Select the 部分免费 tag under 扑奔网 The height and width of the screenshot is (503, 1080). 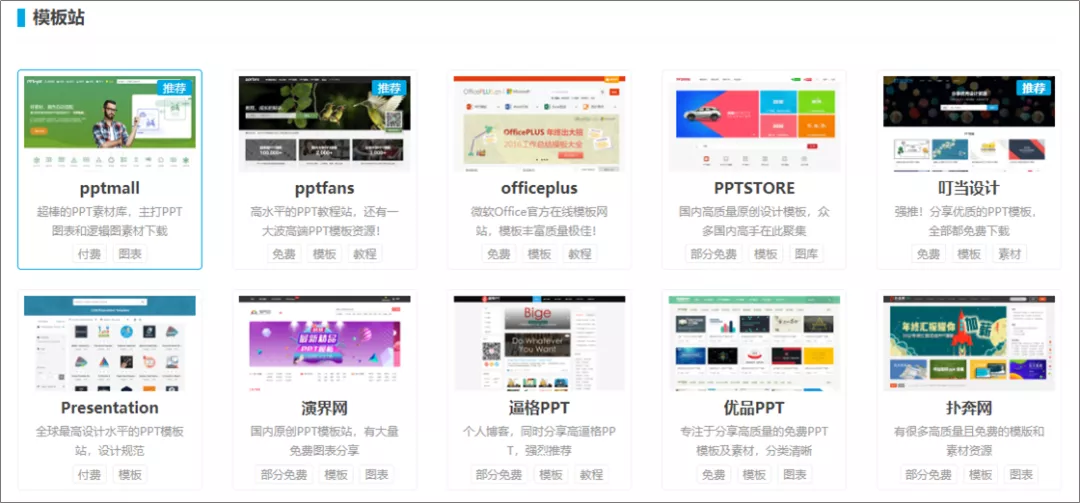928,475
